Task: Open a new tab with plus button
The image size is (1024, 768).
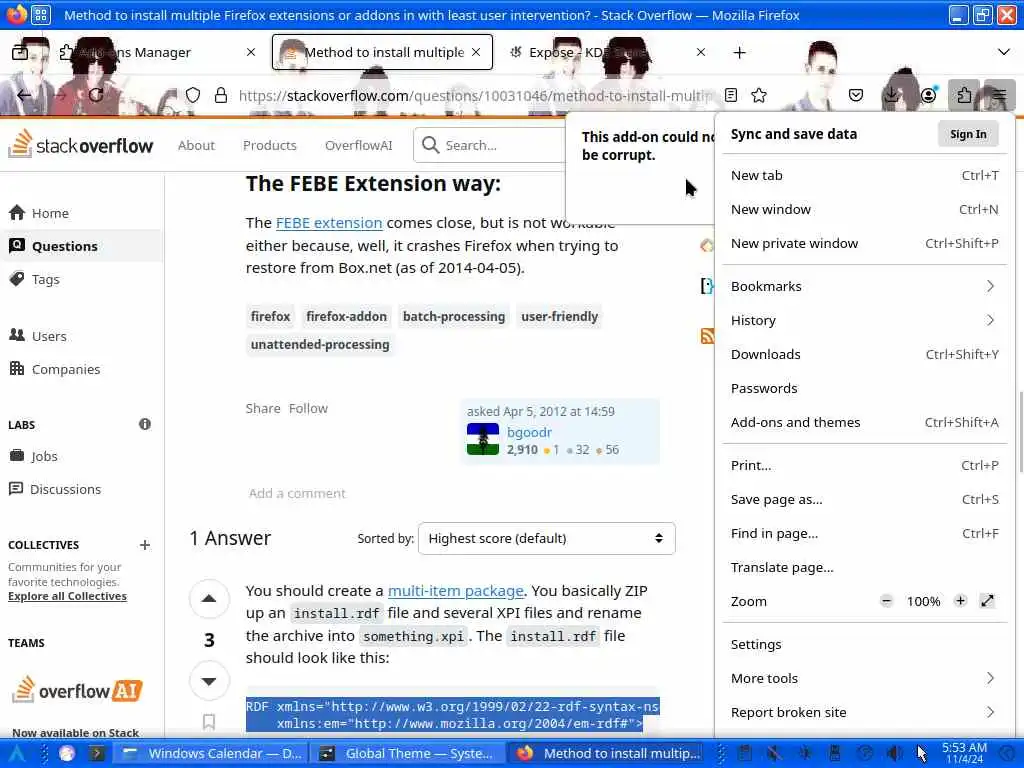Action: tap(739, 52)
